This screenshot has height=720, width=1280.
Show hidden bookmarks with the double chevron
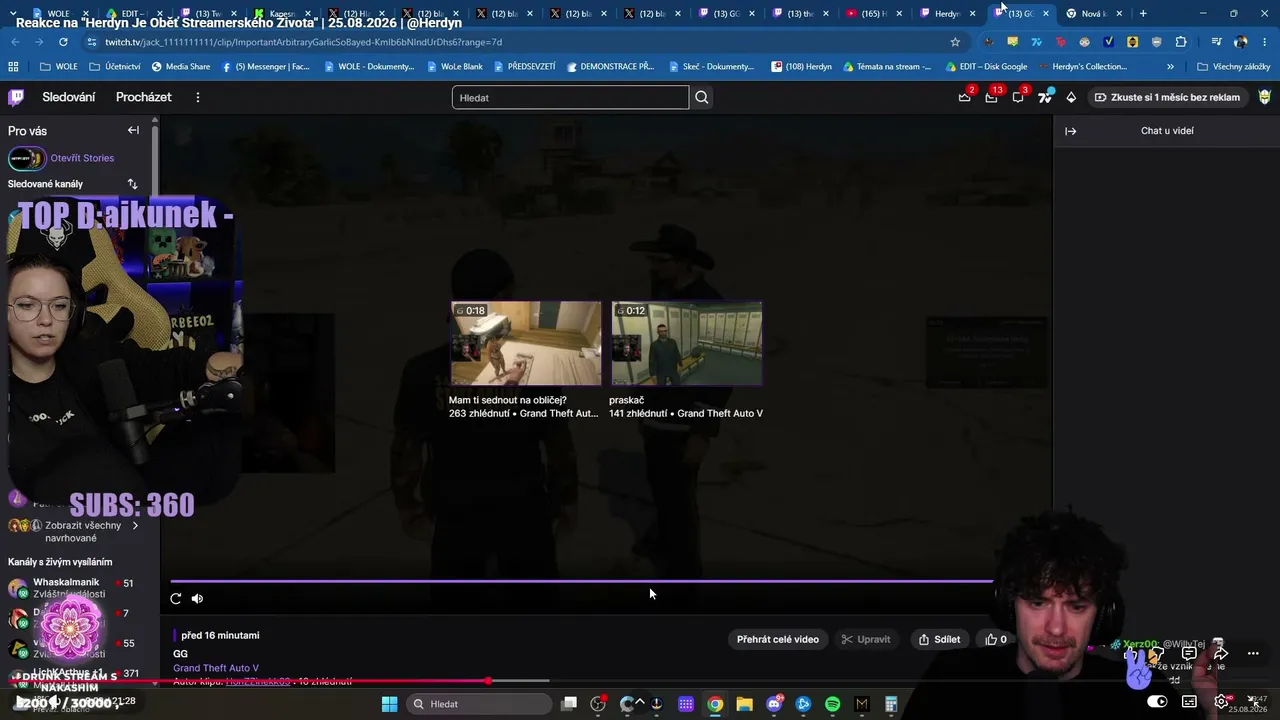point(1171,67)
